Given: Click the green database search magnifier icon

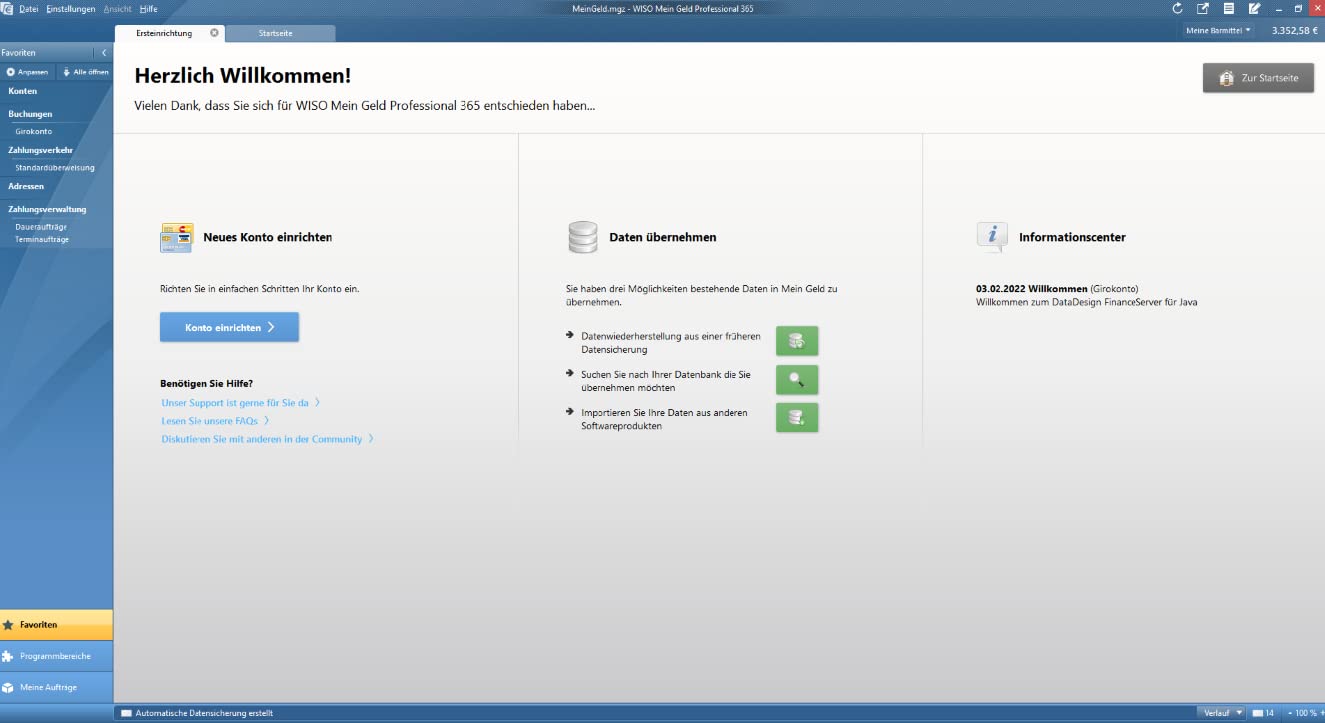Looking at the screenshot, I should [797, 380].
